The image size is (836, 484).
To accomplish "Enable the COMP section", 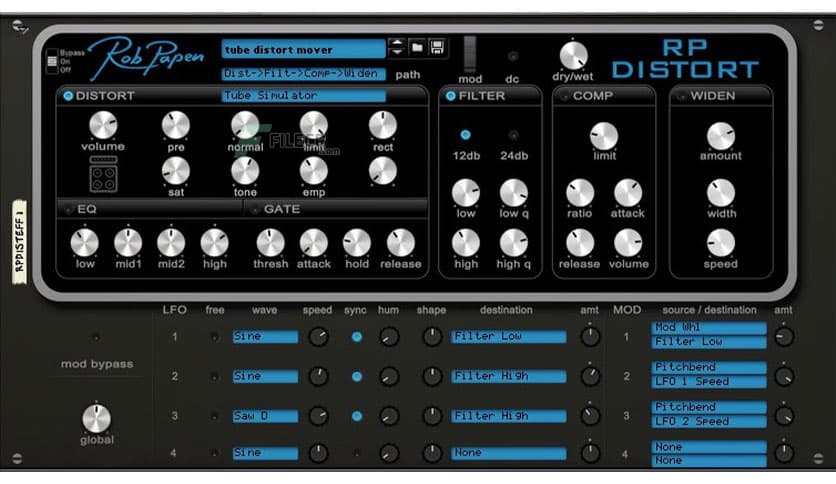I will tap(565, 96).
